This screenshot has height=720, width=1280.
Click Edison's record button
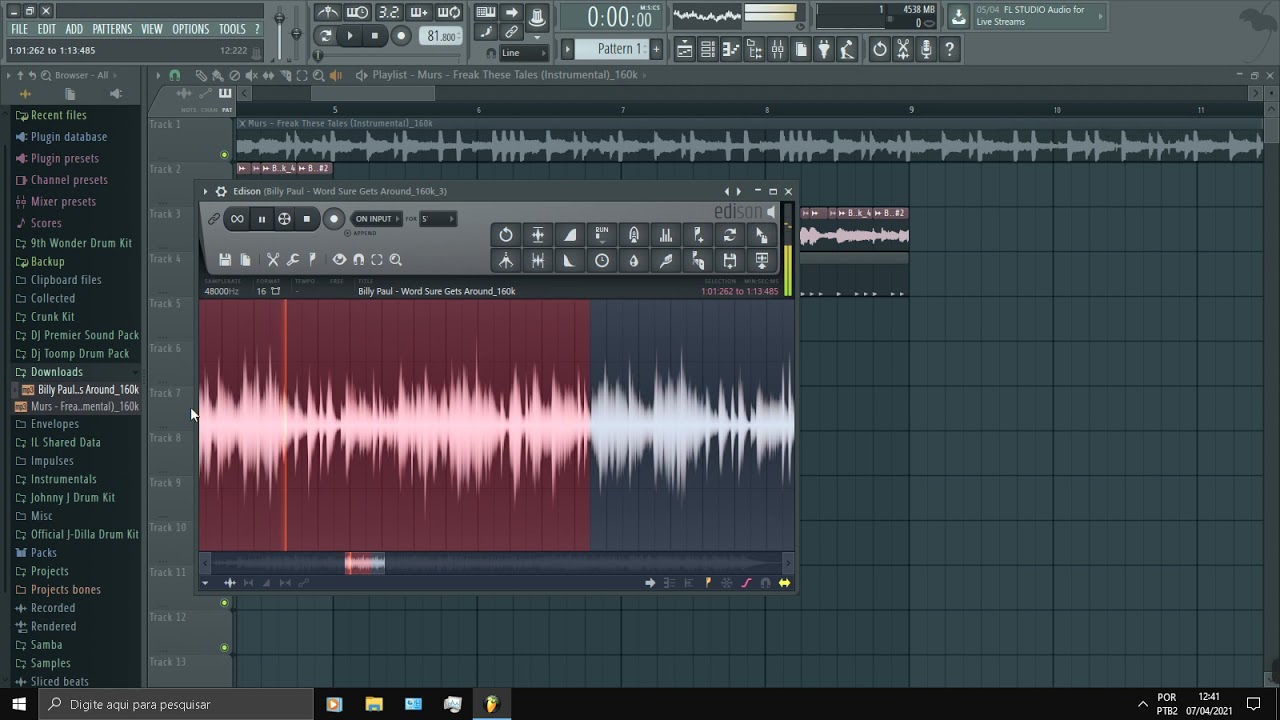pos(334,219)
